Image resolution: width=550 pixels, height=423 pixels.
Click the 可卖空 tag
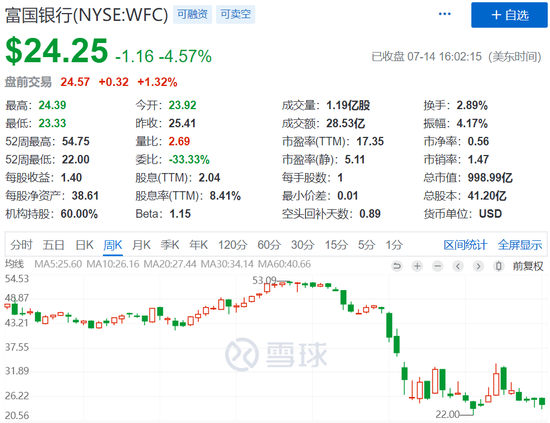click(235, 14)
